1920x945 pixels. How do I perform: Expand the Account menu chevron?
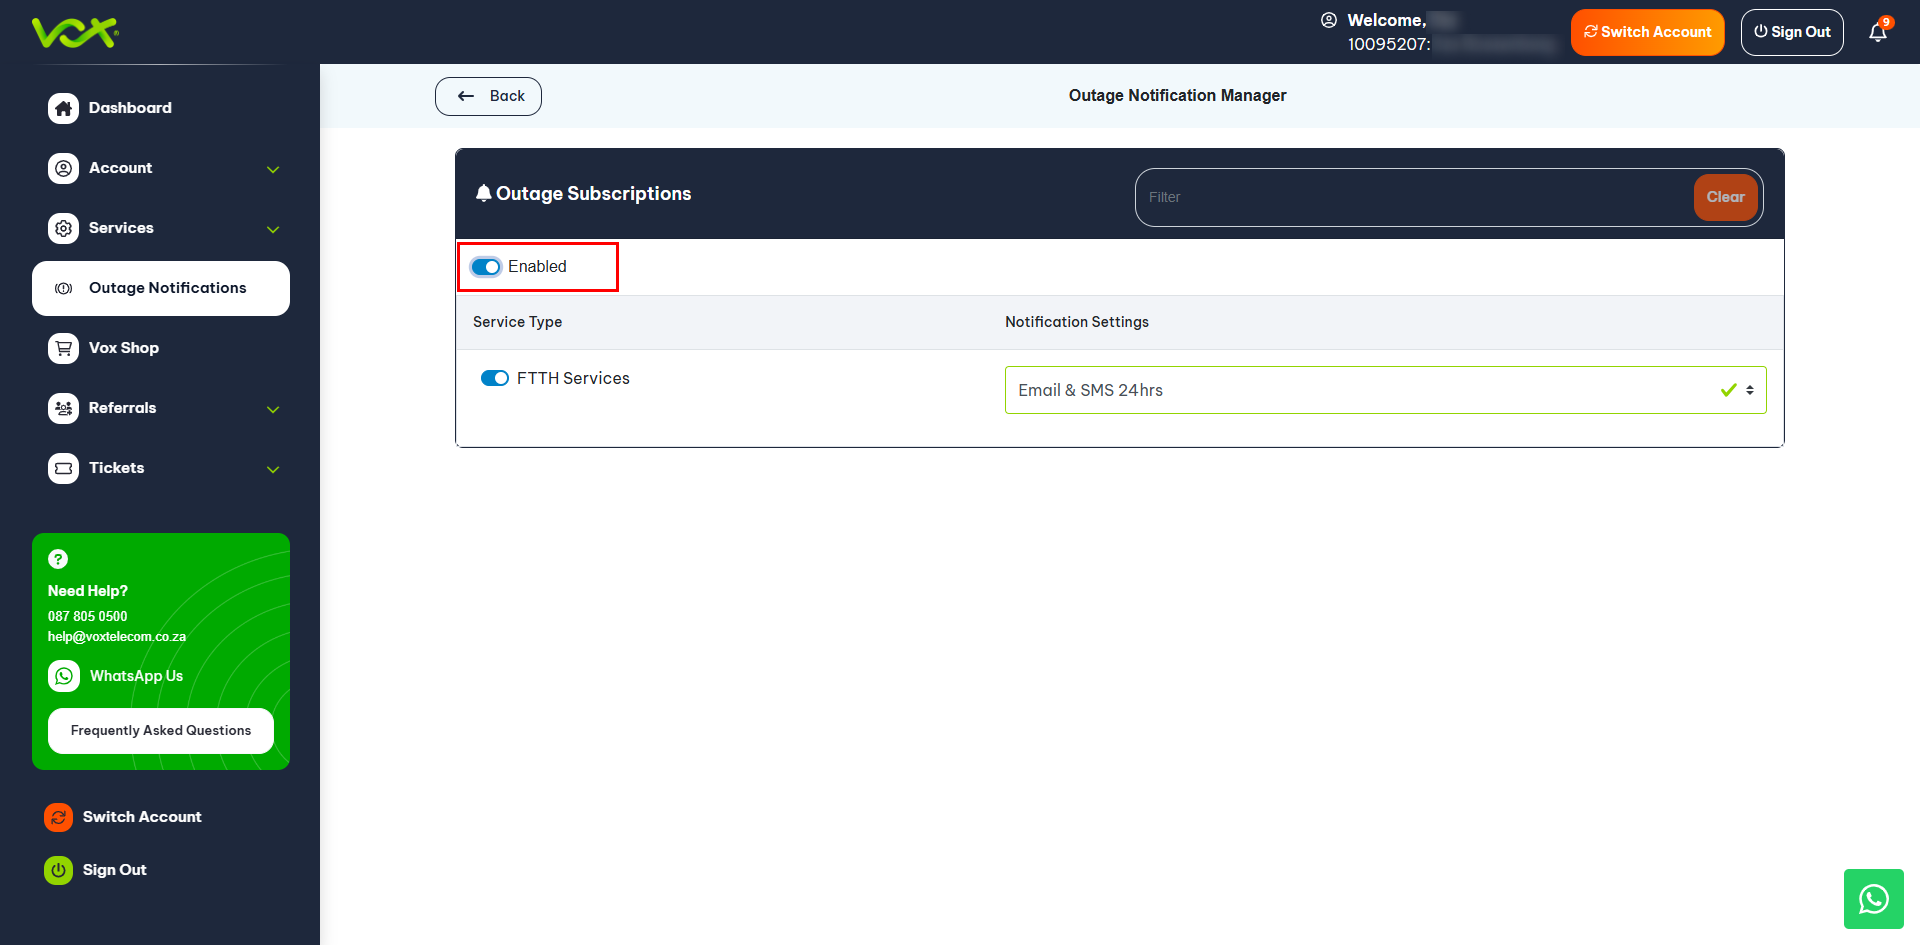273,169
